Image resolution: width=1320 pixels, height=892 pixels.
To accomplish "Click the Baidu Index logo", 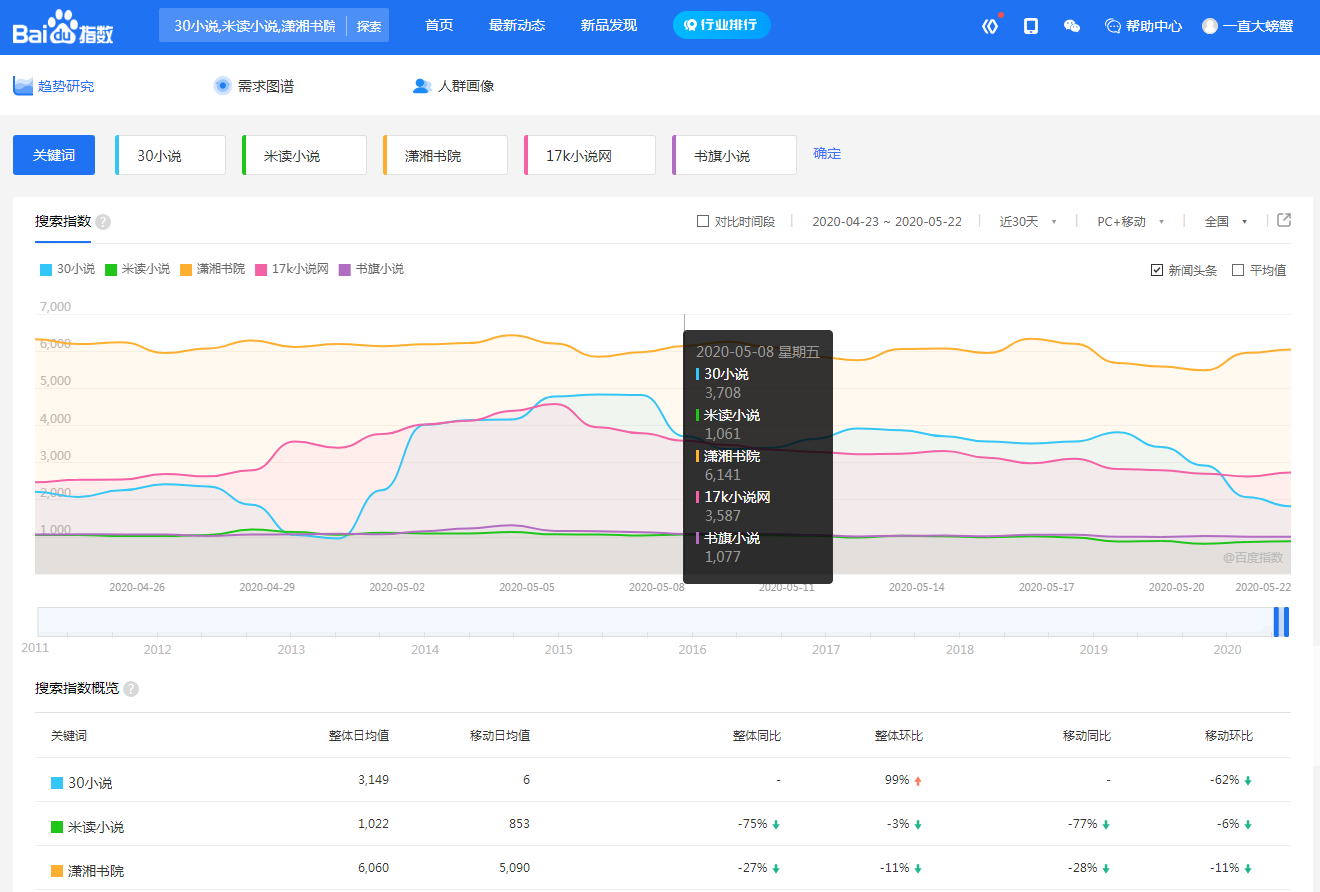I will 63,27.
